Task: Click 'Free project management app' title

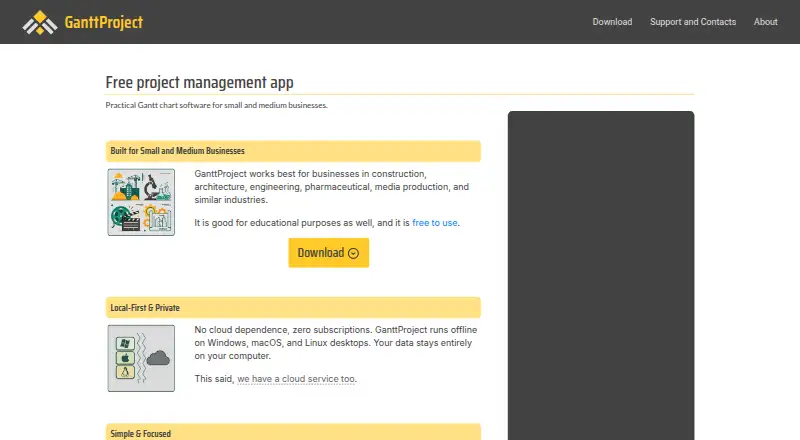Action: pos(199,82)
